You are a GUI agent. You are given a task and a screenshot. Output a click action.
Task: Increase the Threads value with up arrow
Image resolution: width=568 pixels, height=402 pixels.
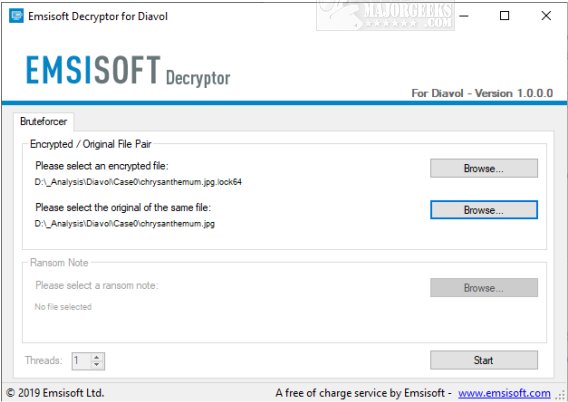(96, 357)
